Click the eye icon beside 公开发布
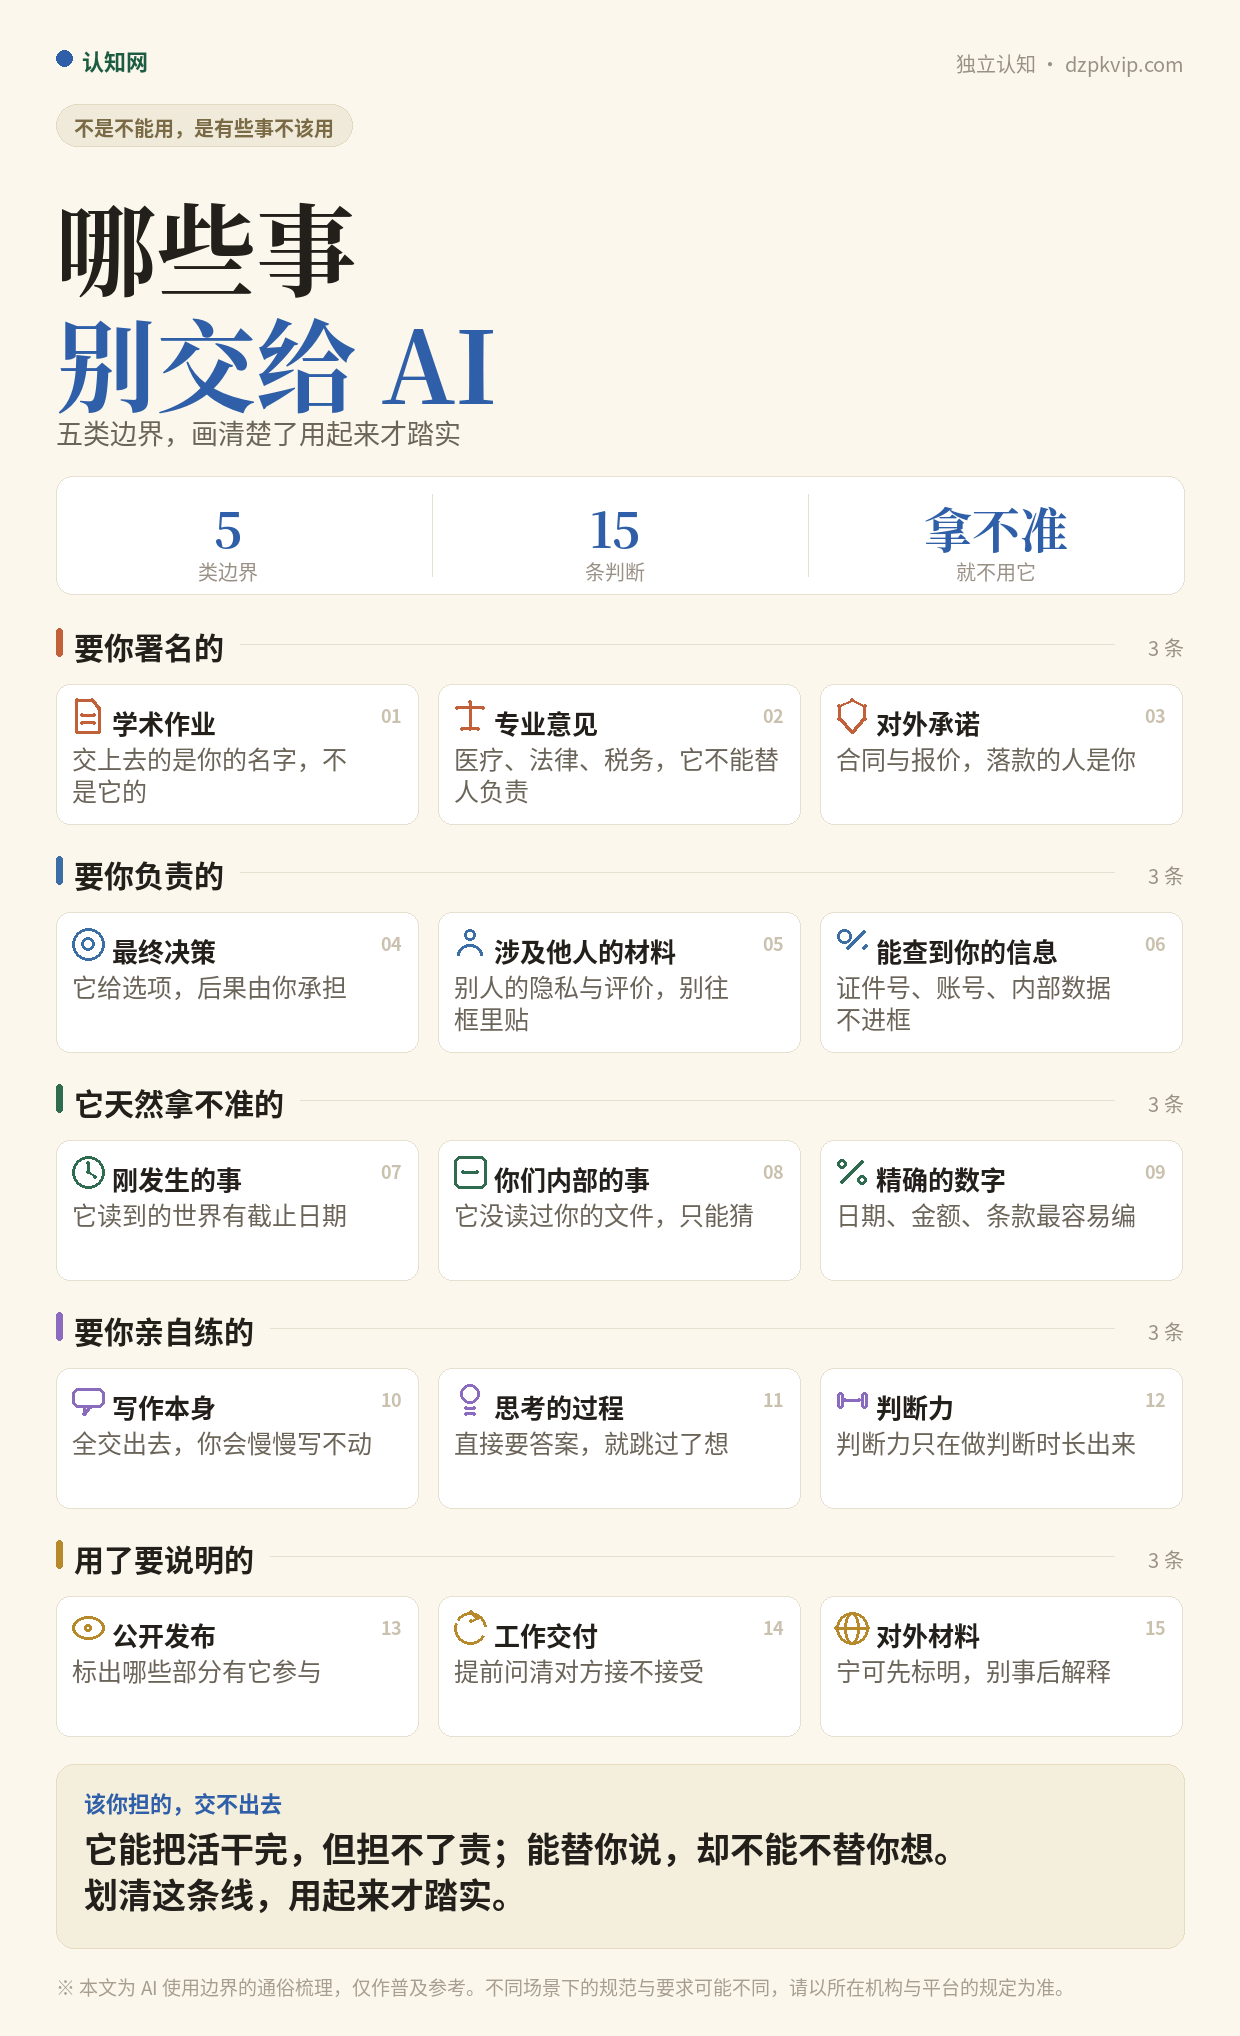The image size is (1240, 2036). point(88,1628)
